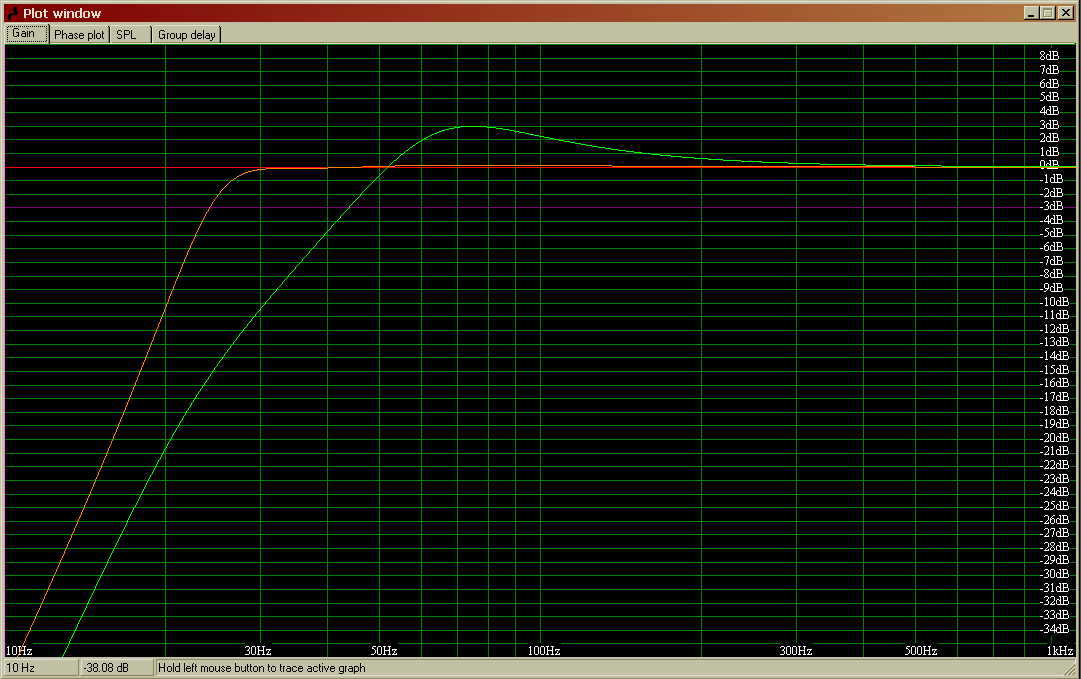Maximize the Plot window
1081x679 pixels.
coord(1047,13)
